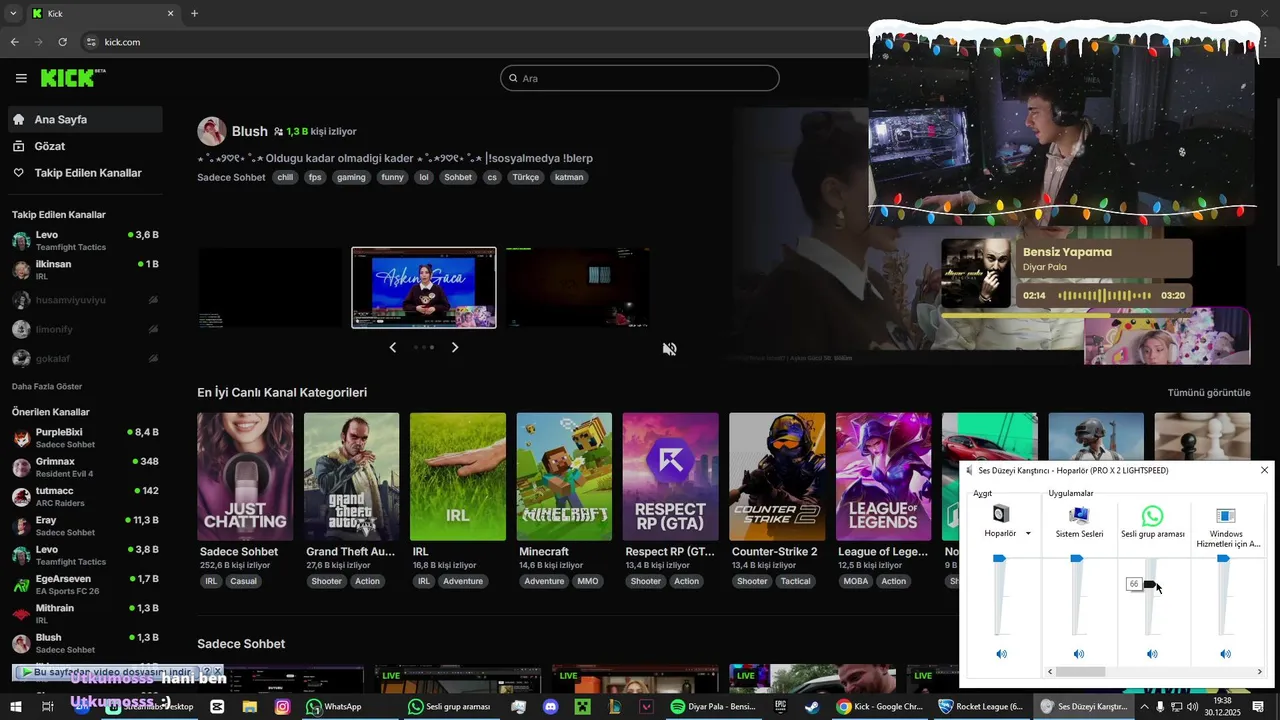This screenshot has height=720, width=1280.
Task: Mute Windows Hizmetleri in mixer
Action: click(1226, 654)
